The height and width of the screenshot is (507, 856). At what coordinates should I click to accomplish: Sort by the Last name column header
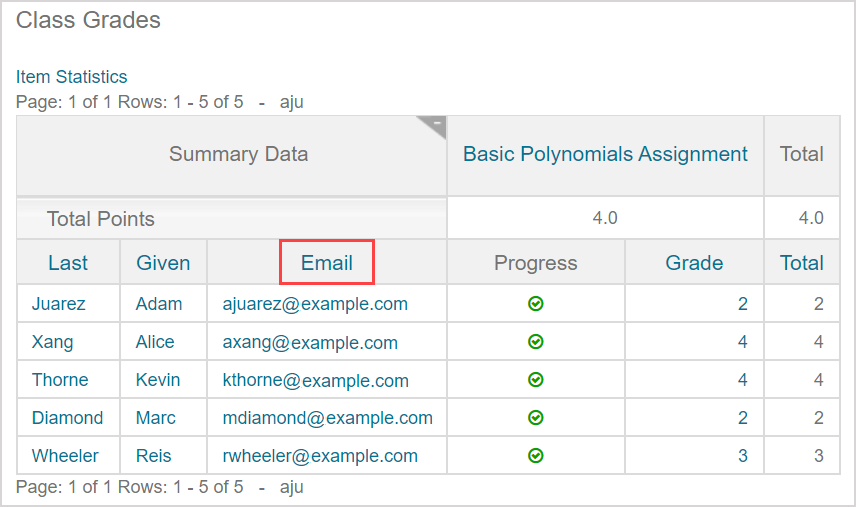click(x=68, y=263)
